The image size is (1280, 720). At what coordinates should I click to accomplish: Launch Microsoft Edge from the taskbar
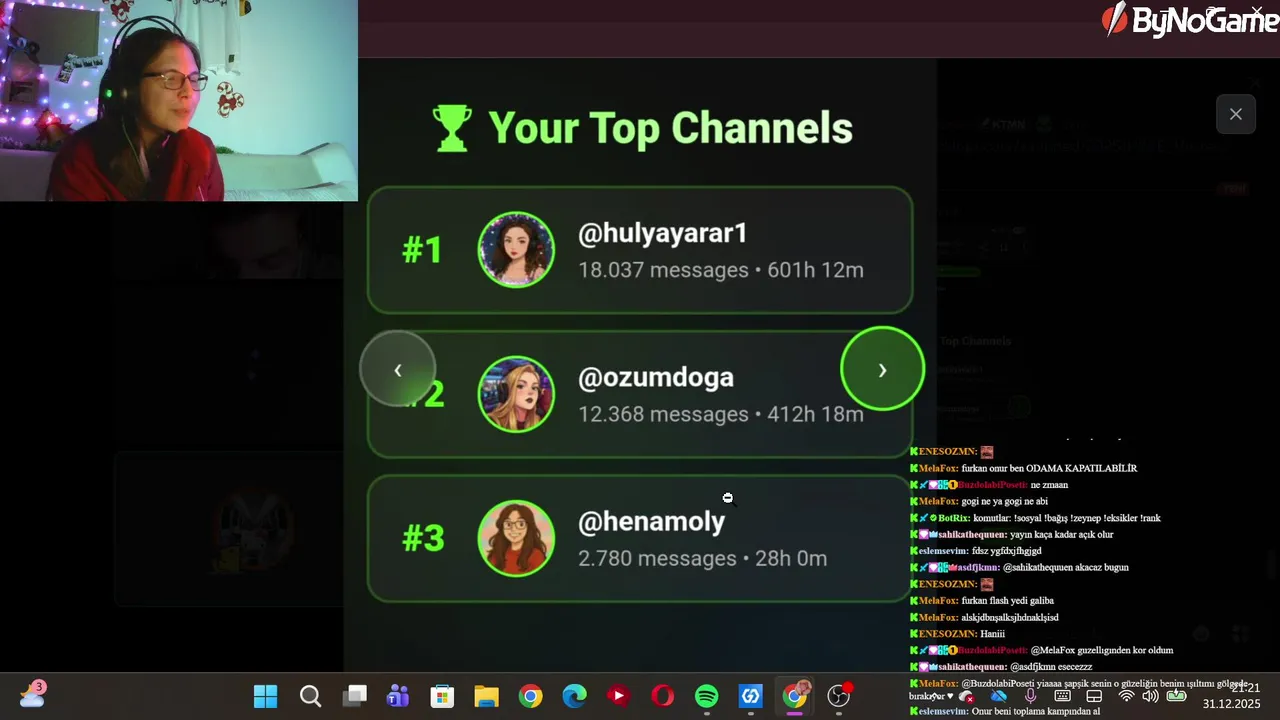[574, 696]
